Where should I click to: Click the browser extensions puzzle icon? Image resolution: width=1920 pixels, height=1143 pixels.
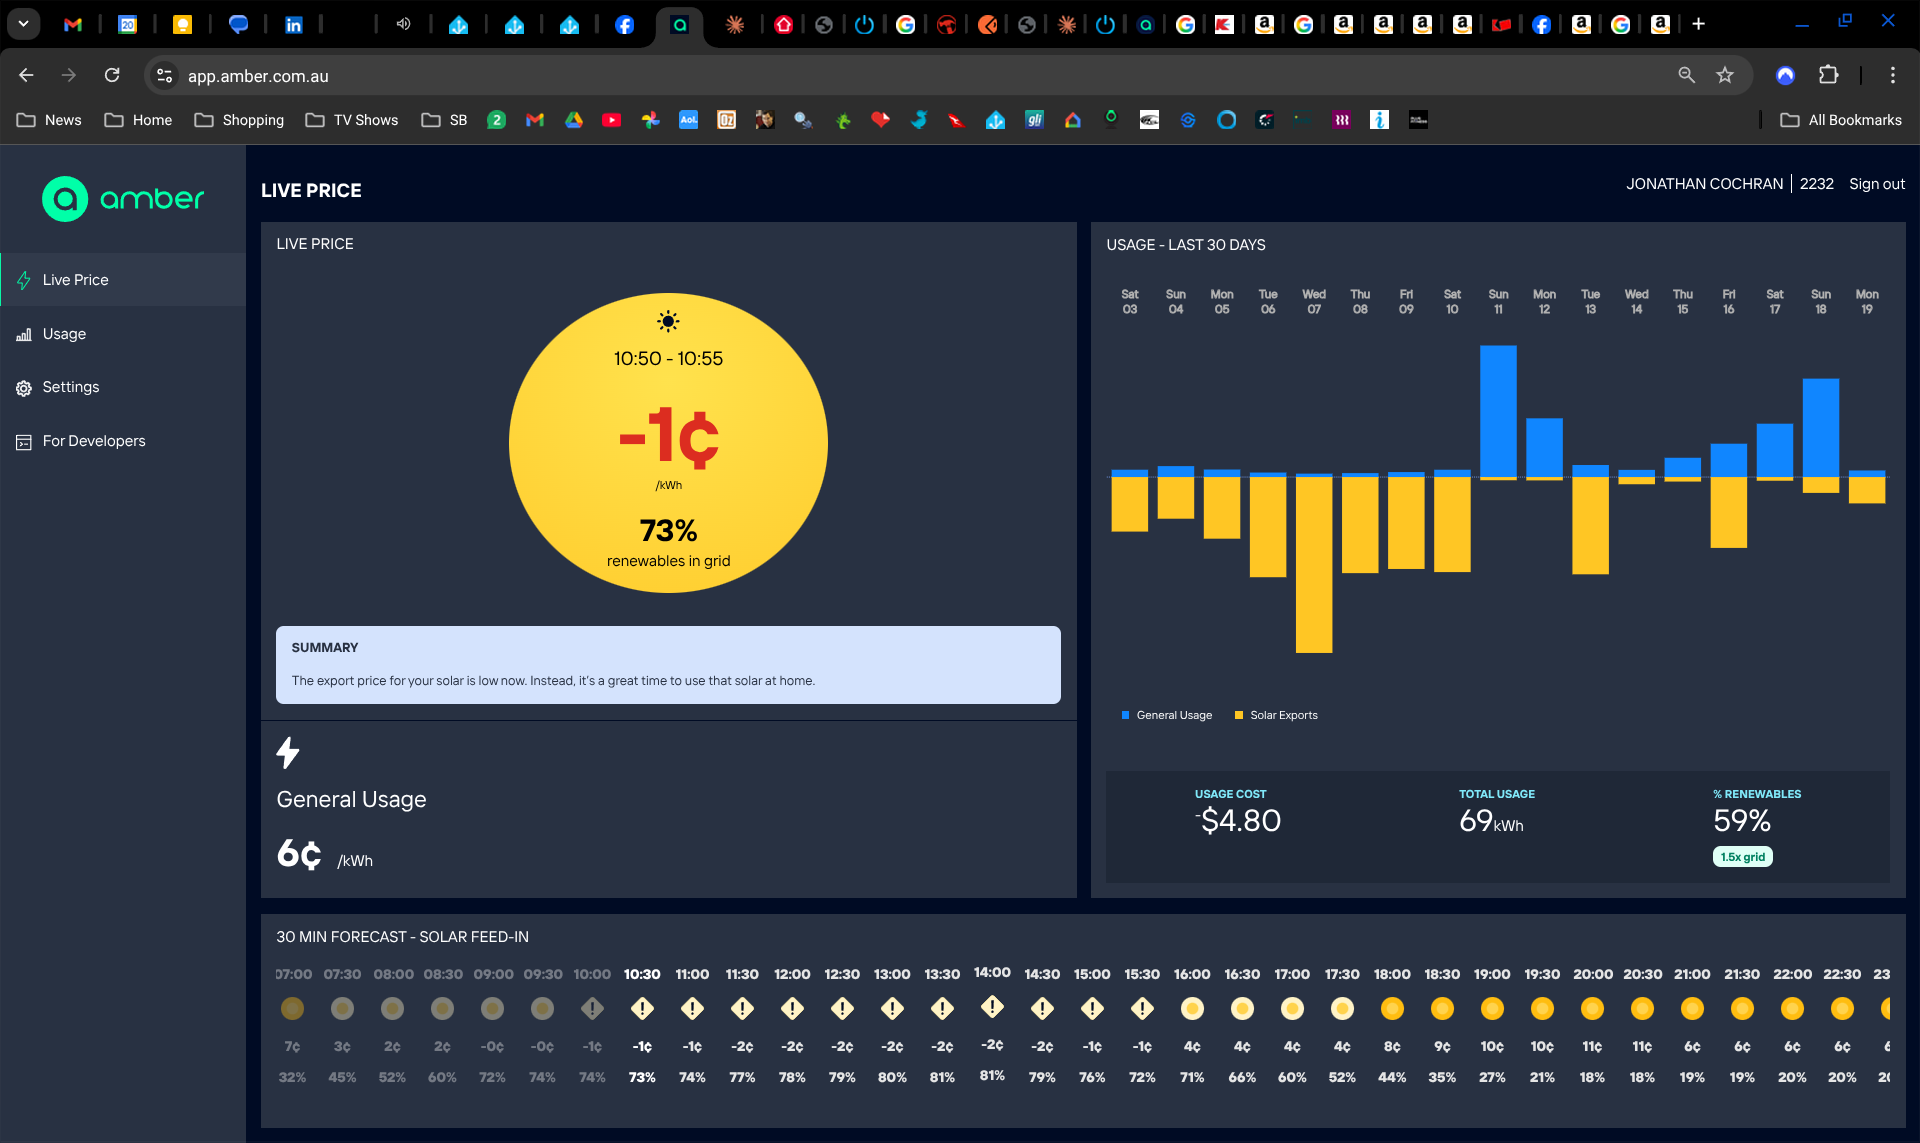click(x=1830, y=75)
